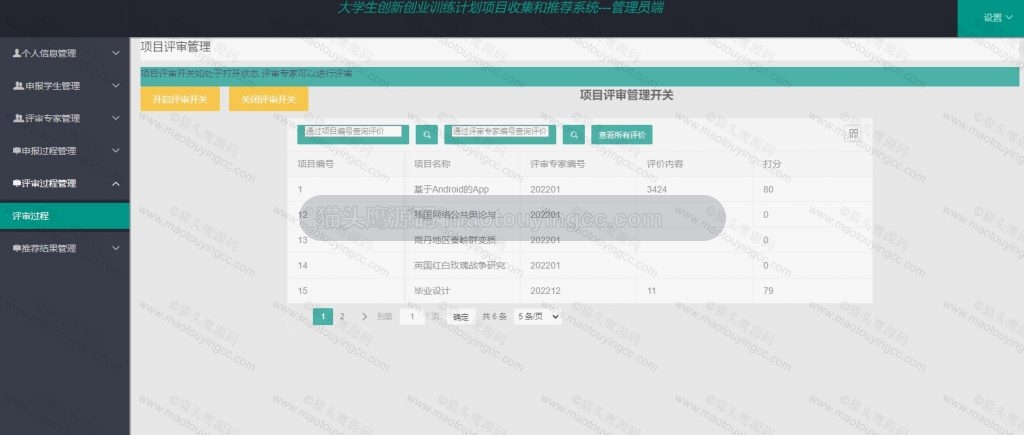Click the 关闭评审开关 button
The width and height of the screenshot is (1024, 435).
point(268,99)
